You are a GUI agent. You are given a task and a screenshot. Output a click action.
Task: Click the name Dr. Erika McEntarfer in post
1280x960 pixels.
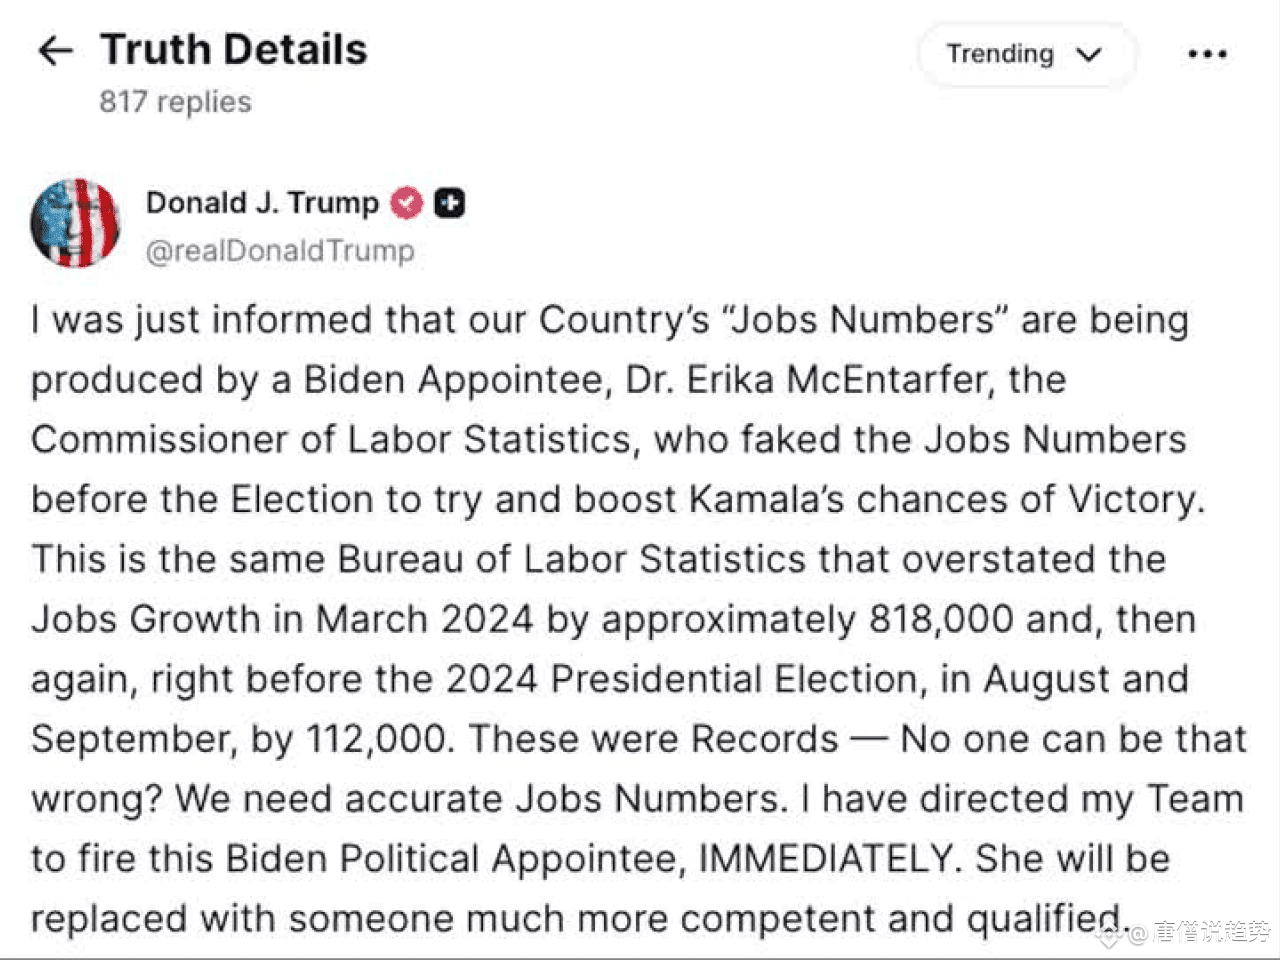pyautogui.click(x=808, y=380)
